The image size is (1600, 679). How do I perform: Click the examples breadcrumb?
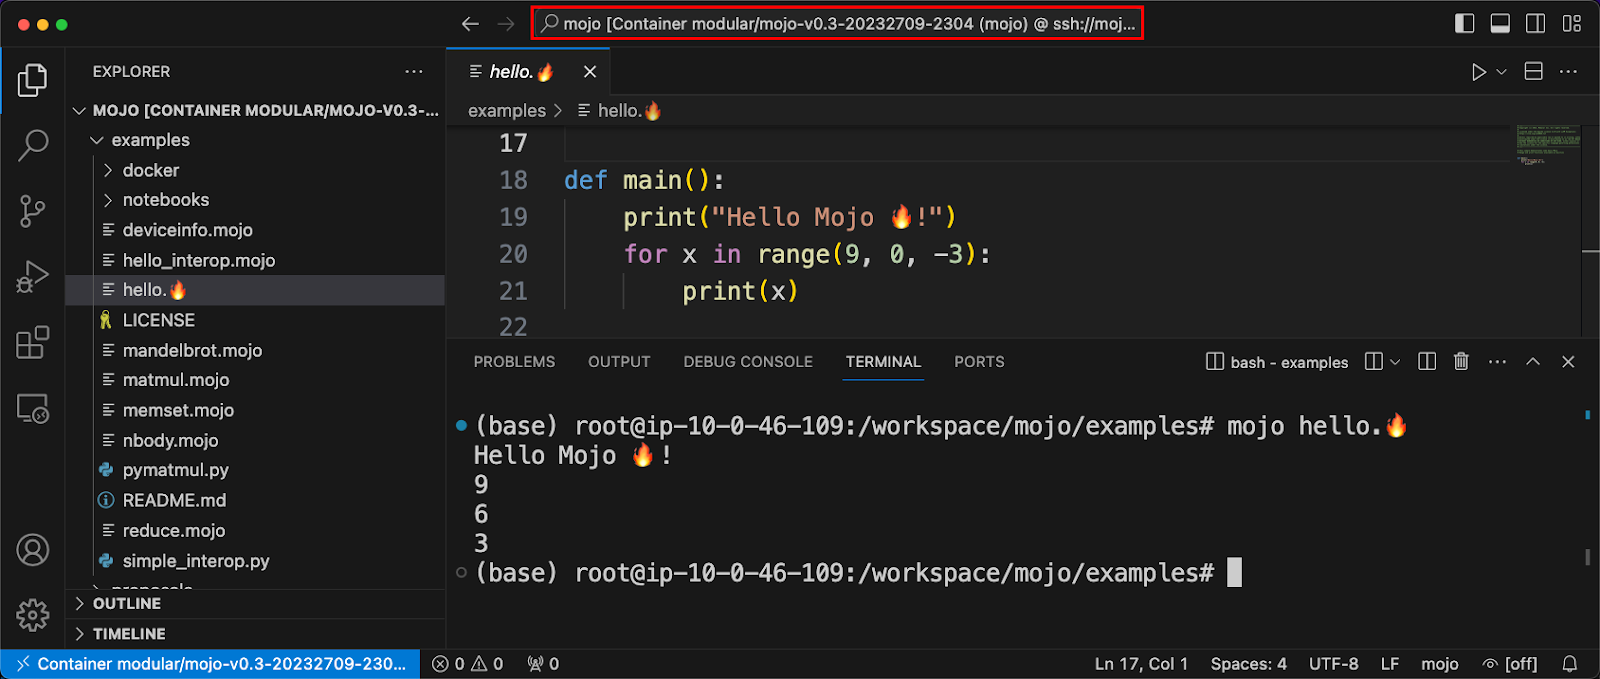coord(507,111)
